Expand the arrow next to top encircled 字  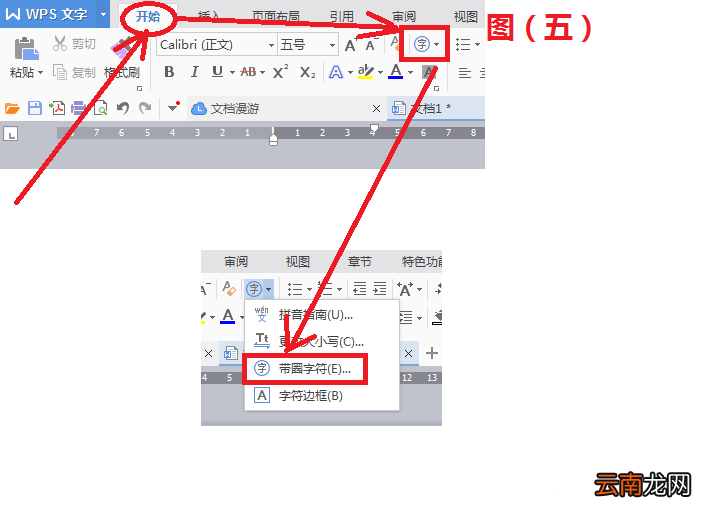pyautogui.click(x=437, y=45)
